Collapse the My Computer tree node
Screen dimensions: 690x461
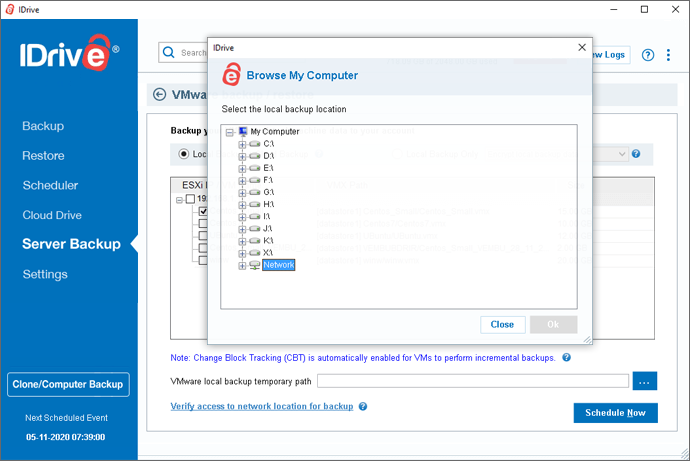[x=229, y=132]
